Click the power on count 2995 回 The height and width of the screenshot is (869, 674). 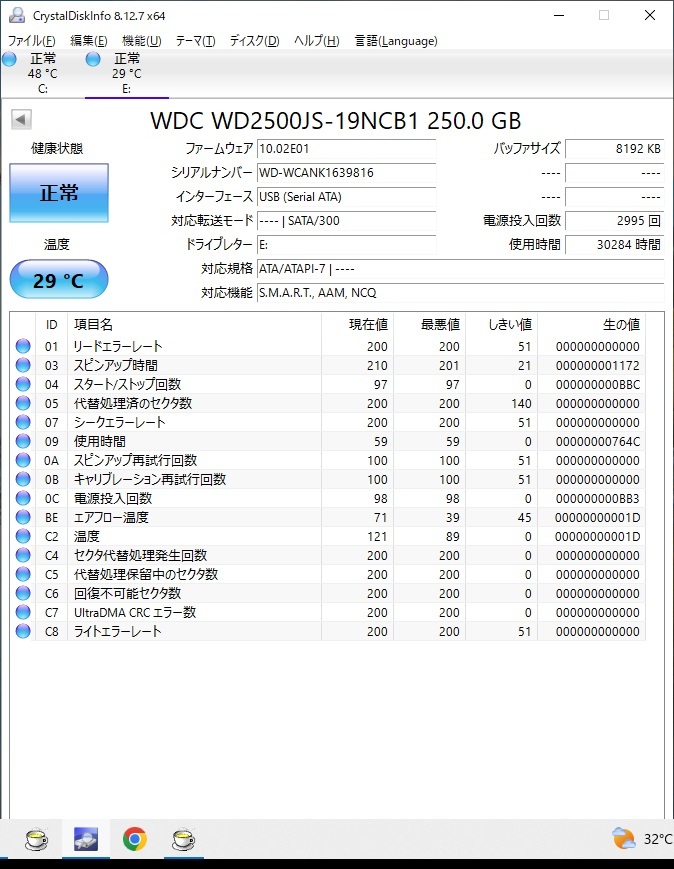coord(615,221)
